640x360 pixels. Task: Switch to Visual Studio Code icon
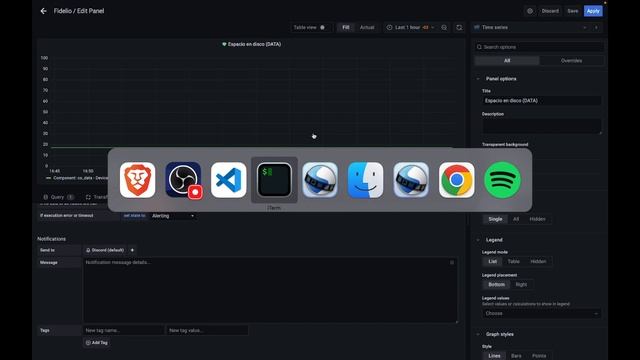(229, 180)
